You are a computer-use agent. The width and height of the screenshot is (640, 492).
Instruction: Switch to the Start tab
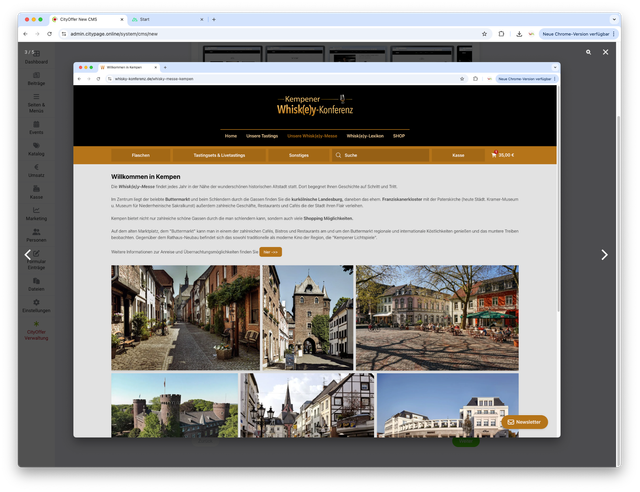pyautogui.click(x=165, y=19)
